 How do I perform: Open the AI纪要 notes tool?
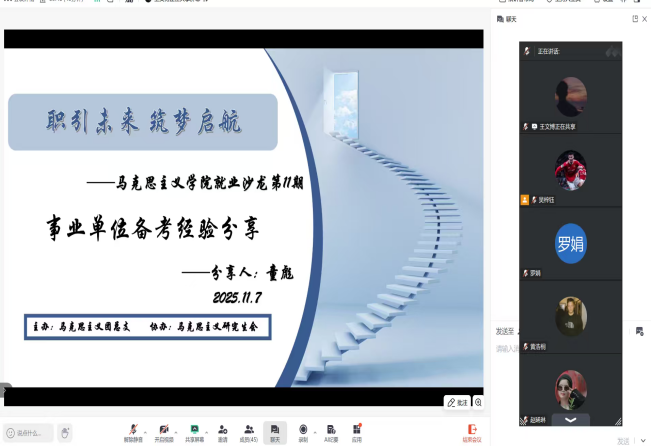(x=330, y=429)
